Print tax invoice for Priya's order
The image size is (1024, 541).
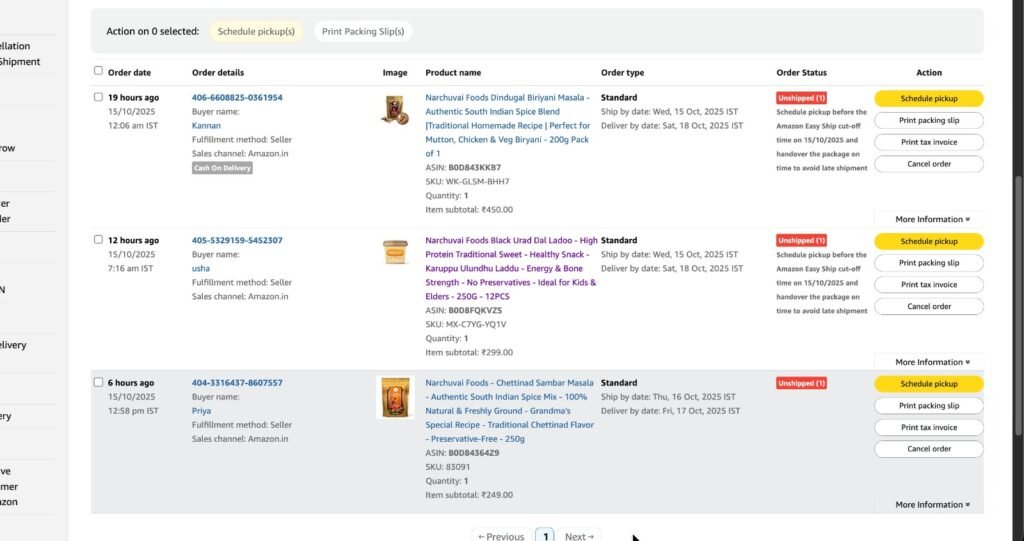click(x=929, y=427)
